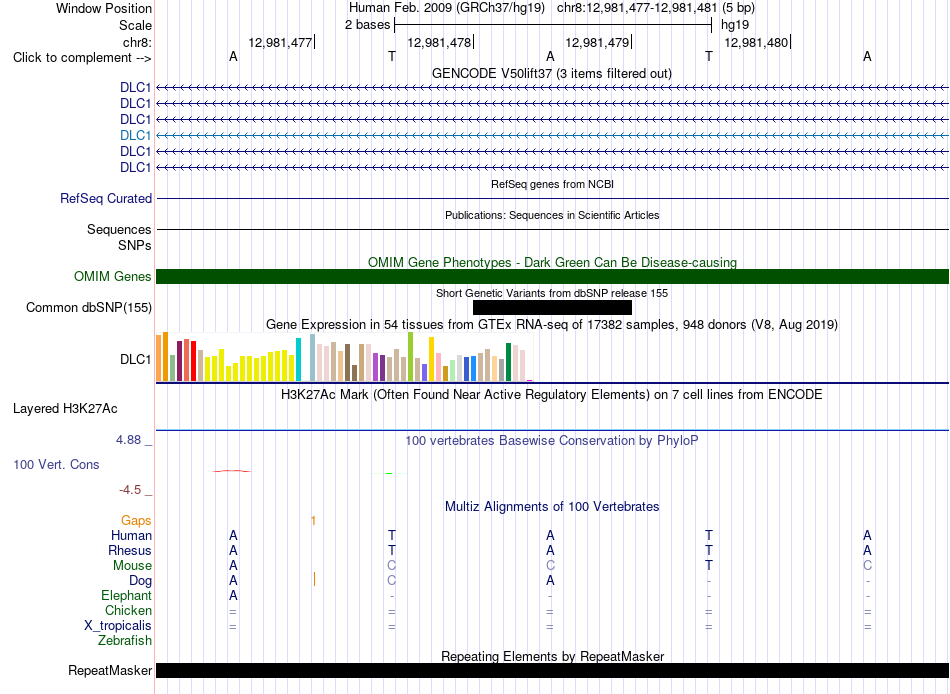Open the RefSeq Curated track label

coord(106,198)
